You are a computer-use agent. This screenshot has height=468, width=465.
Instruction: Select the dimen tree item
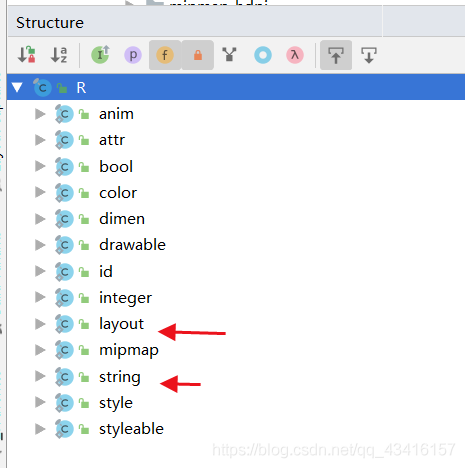[x=122, y=219]
